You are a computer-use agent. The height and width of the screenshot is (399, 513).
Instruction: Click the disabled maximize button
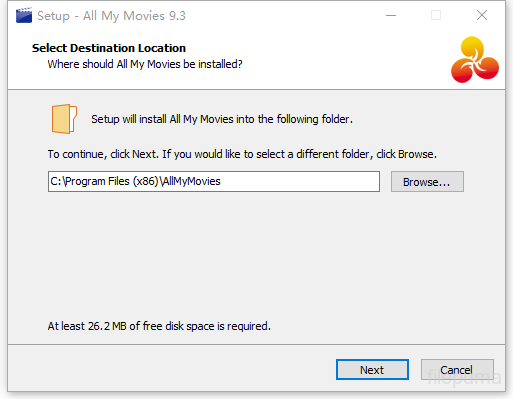[436, 15]
